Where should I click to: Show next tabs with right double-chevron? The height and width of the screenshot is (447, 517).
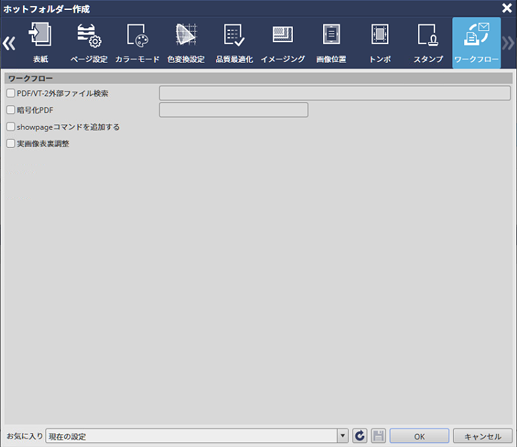click(x=508, y=43)
